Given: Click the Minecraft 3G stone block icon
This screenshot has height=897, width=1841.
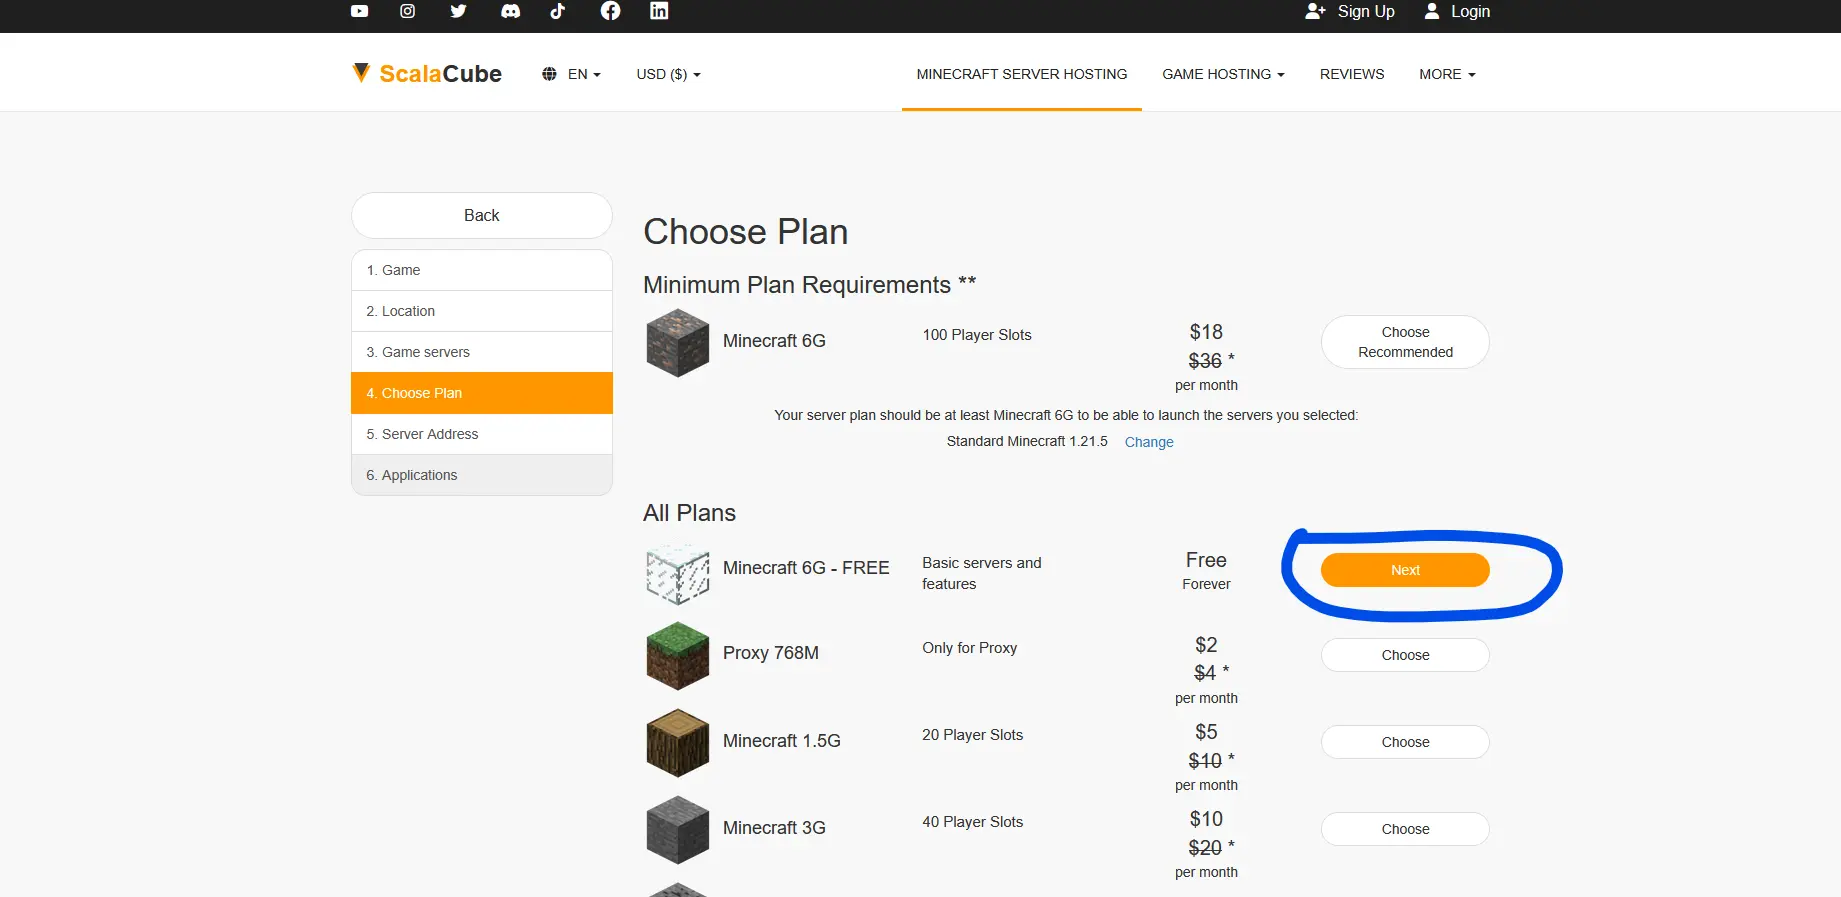Looking at the screenshot, I should (678, 830).
